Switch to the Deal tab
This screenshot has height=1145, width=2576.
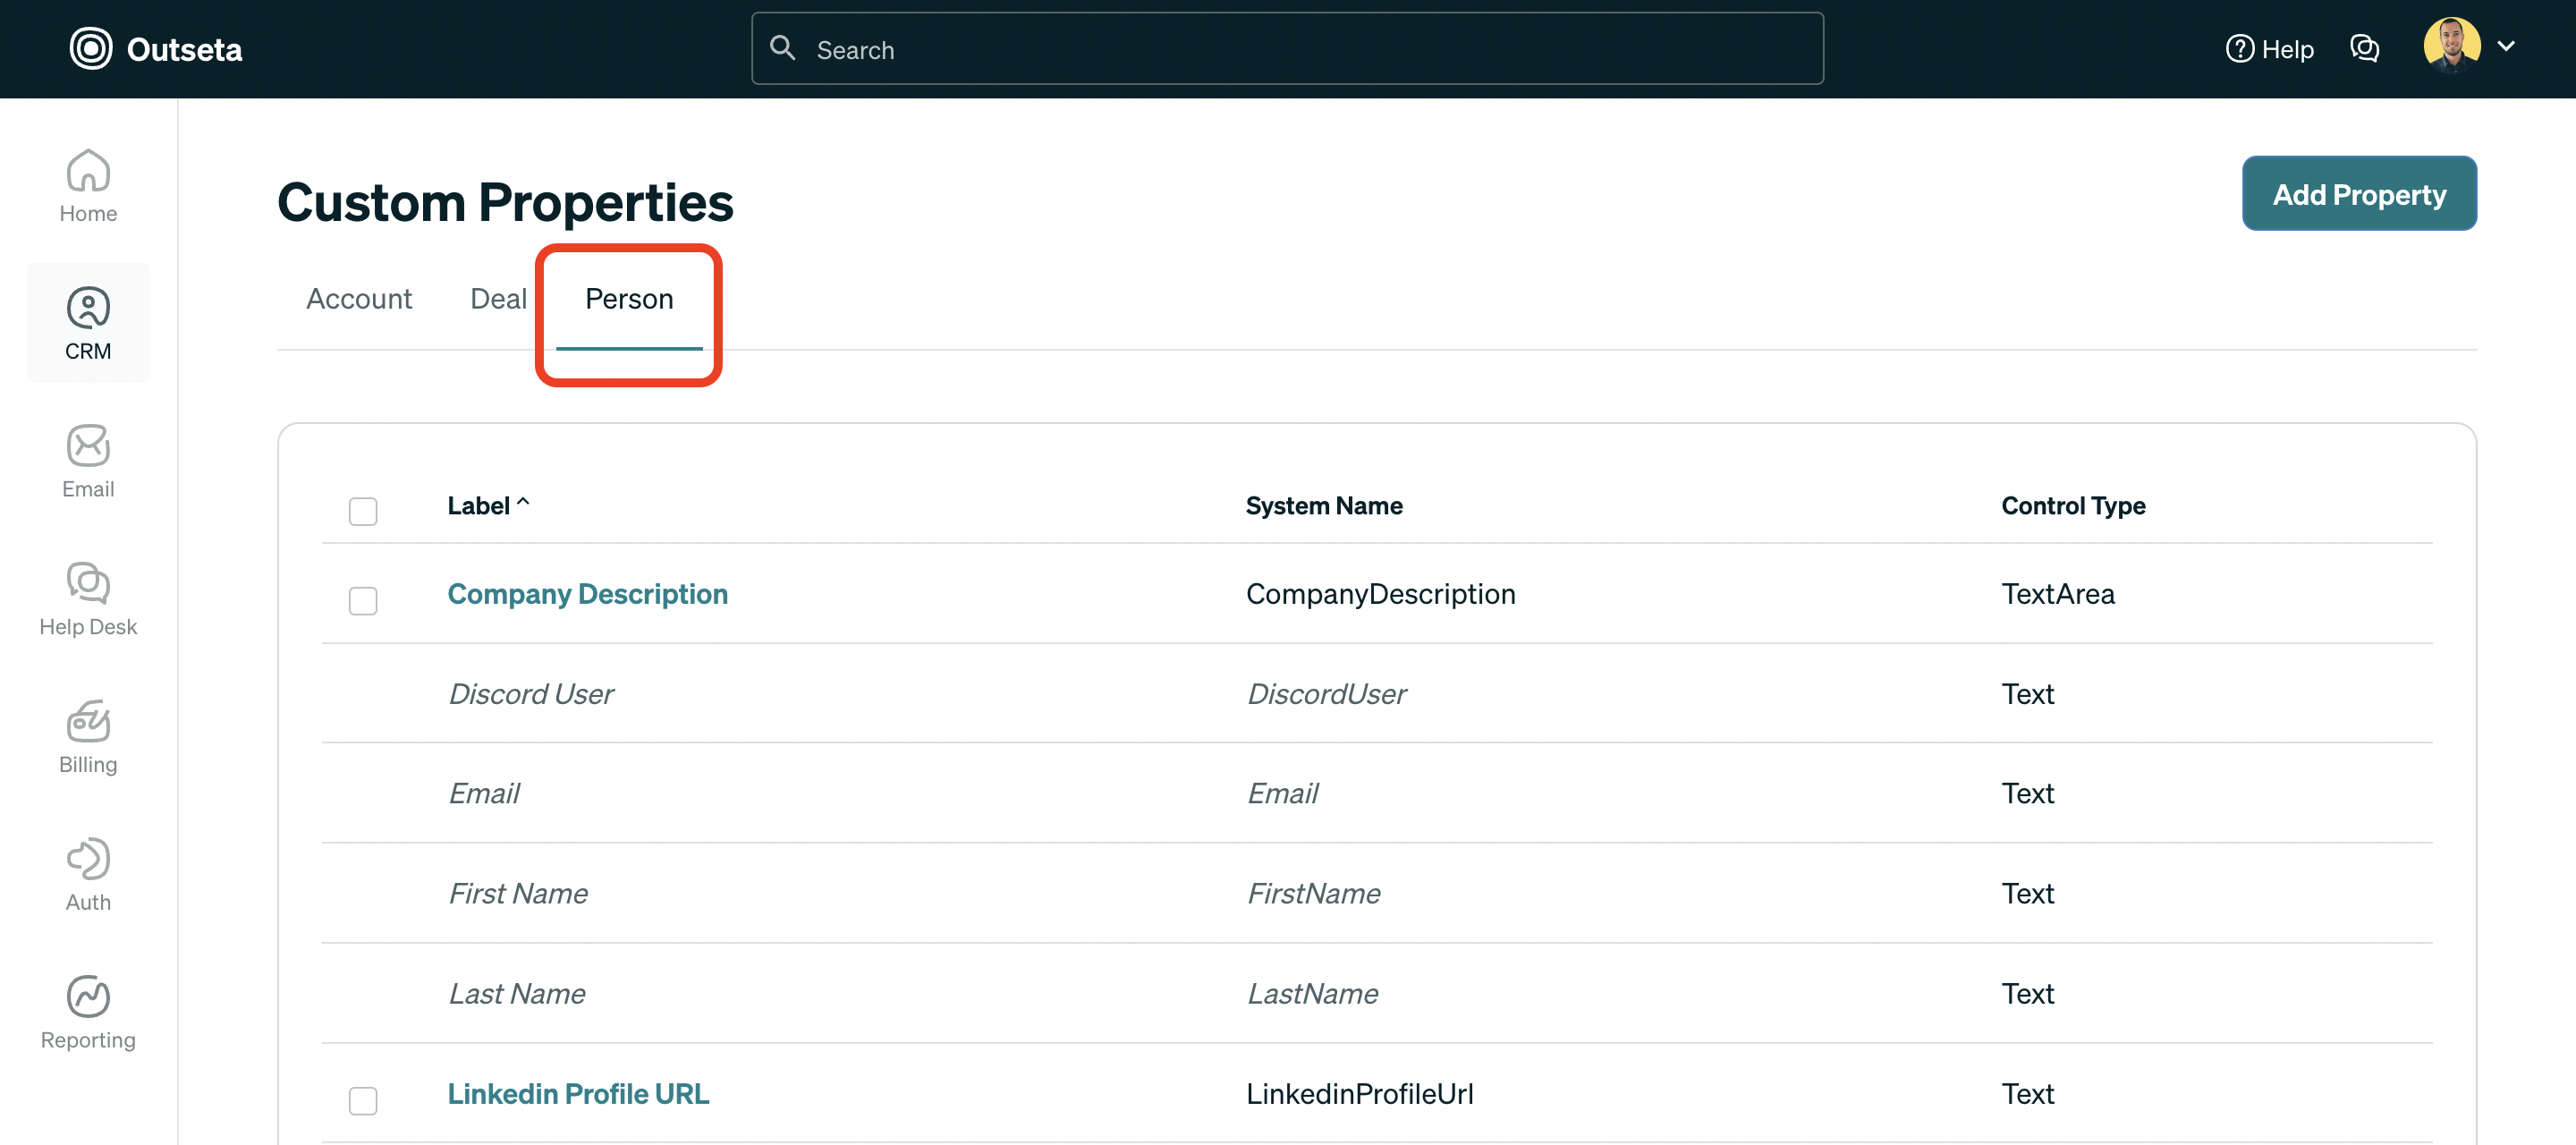tap(498, 298)
